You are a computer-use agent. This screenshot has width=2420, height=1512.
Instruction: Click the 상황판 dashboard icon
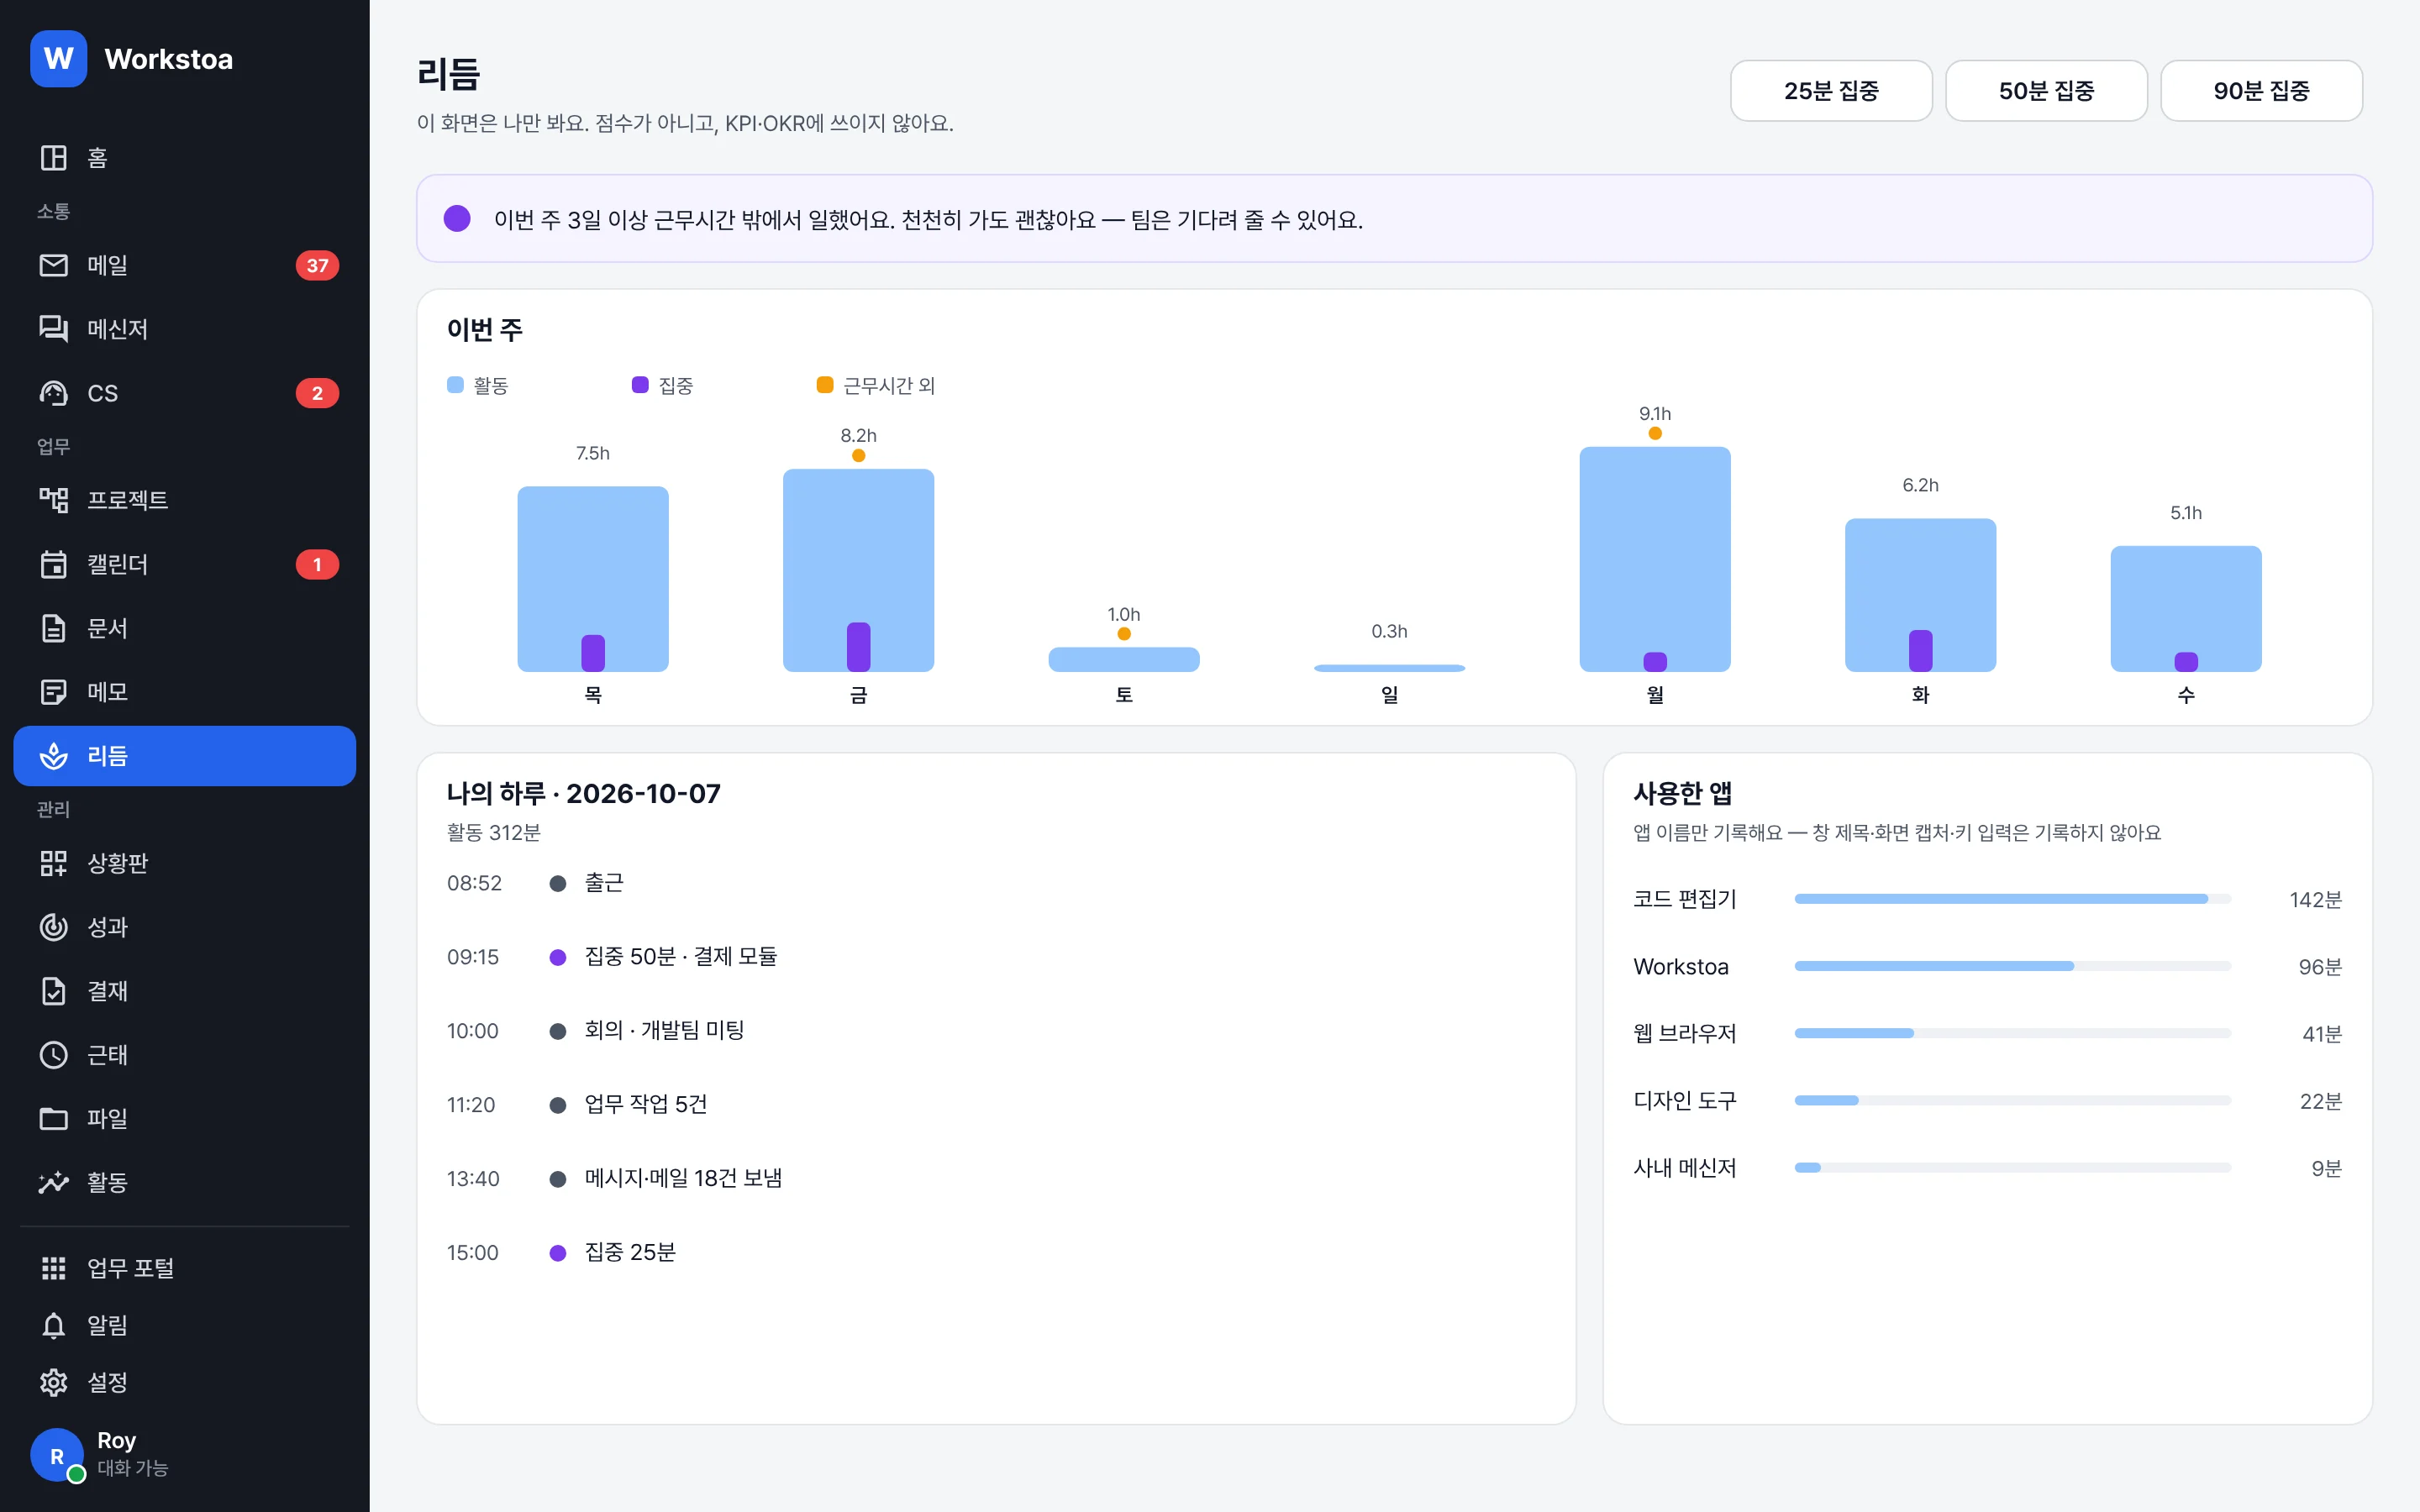tap(53, 863)
